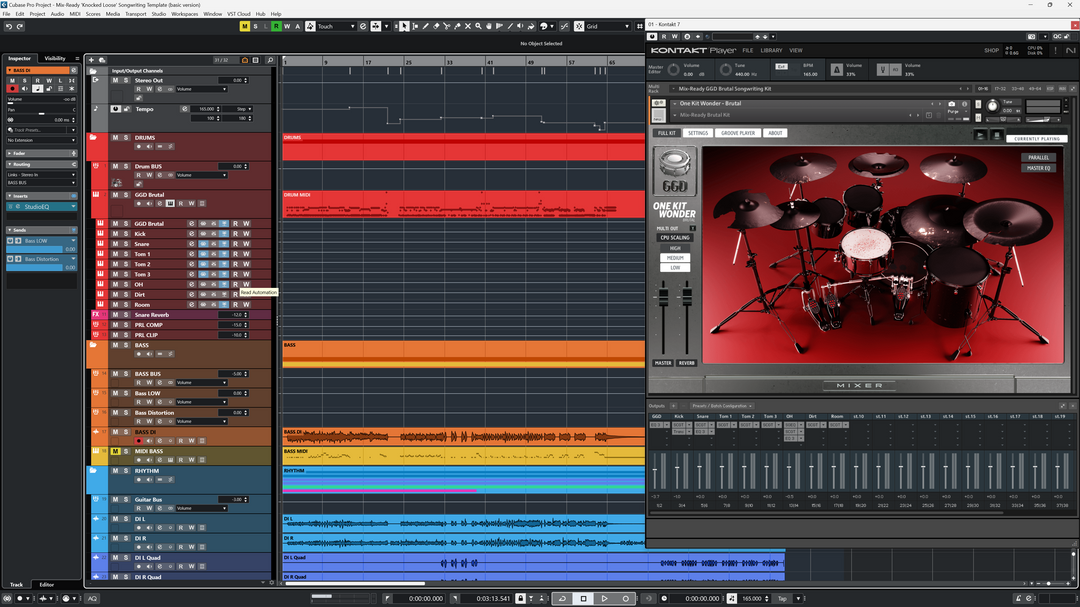The image size is (1080, 607).
Task: Click the Tempo track value field showing 165.000
Action: (x=205, y=109)
